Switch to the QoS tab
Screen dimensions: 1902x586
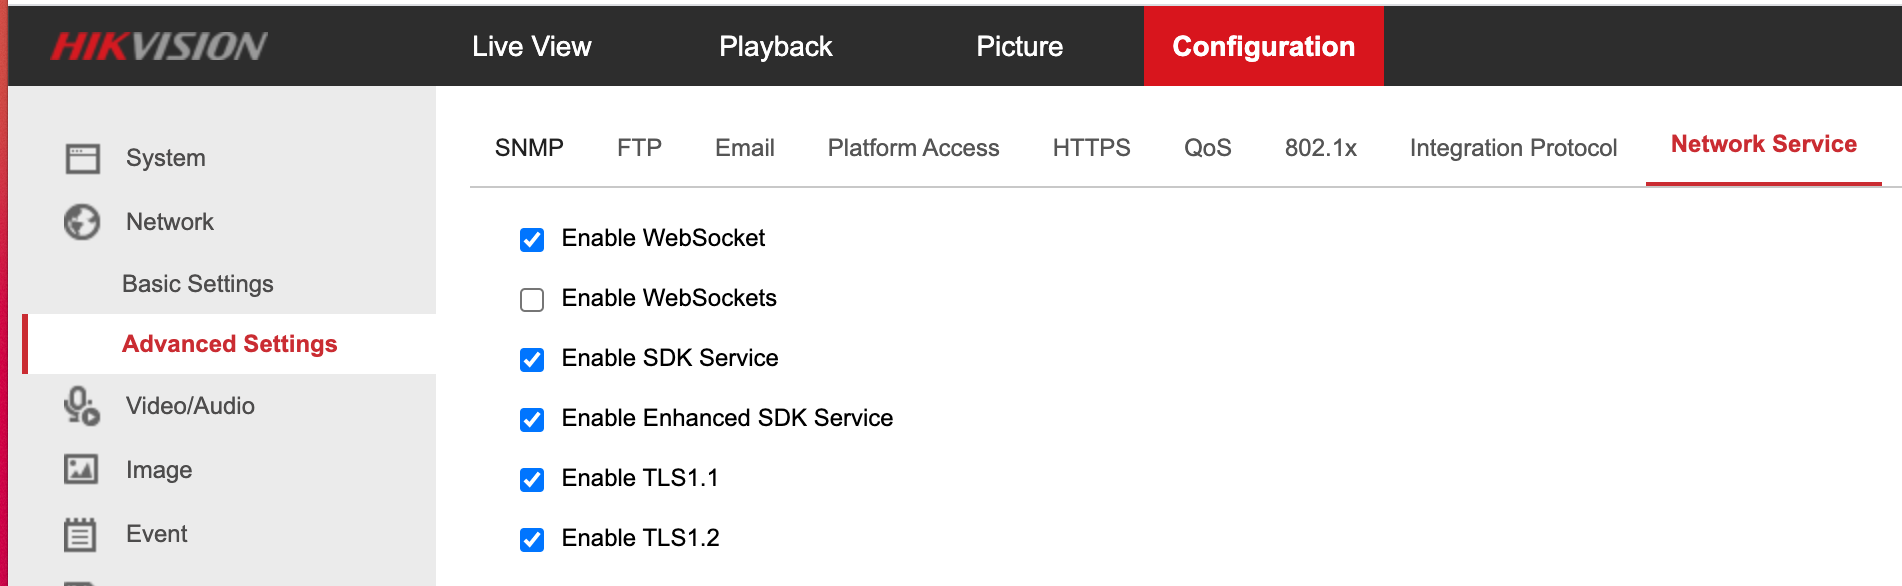1207,148
